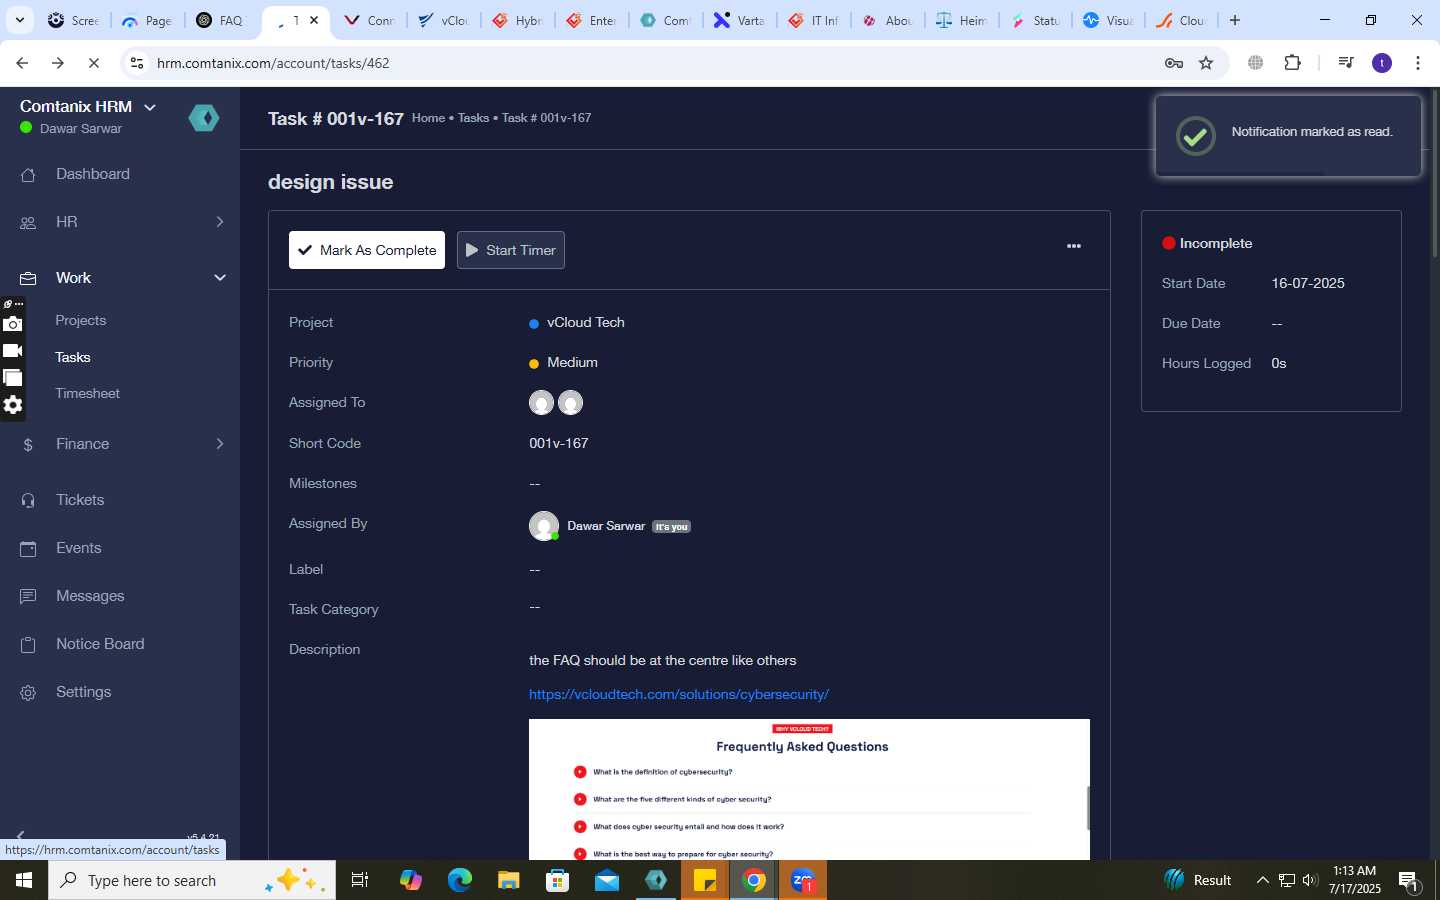The height and width of the screenshot is (900, 1440).
Task: Click Dawar Sarwar assigned-by avatar
Action: pos(543,526)
